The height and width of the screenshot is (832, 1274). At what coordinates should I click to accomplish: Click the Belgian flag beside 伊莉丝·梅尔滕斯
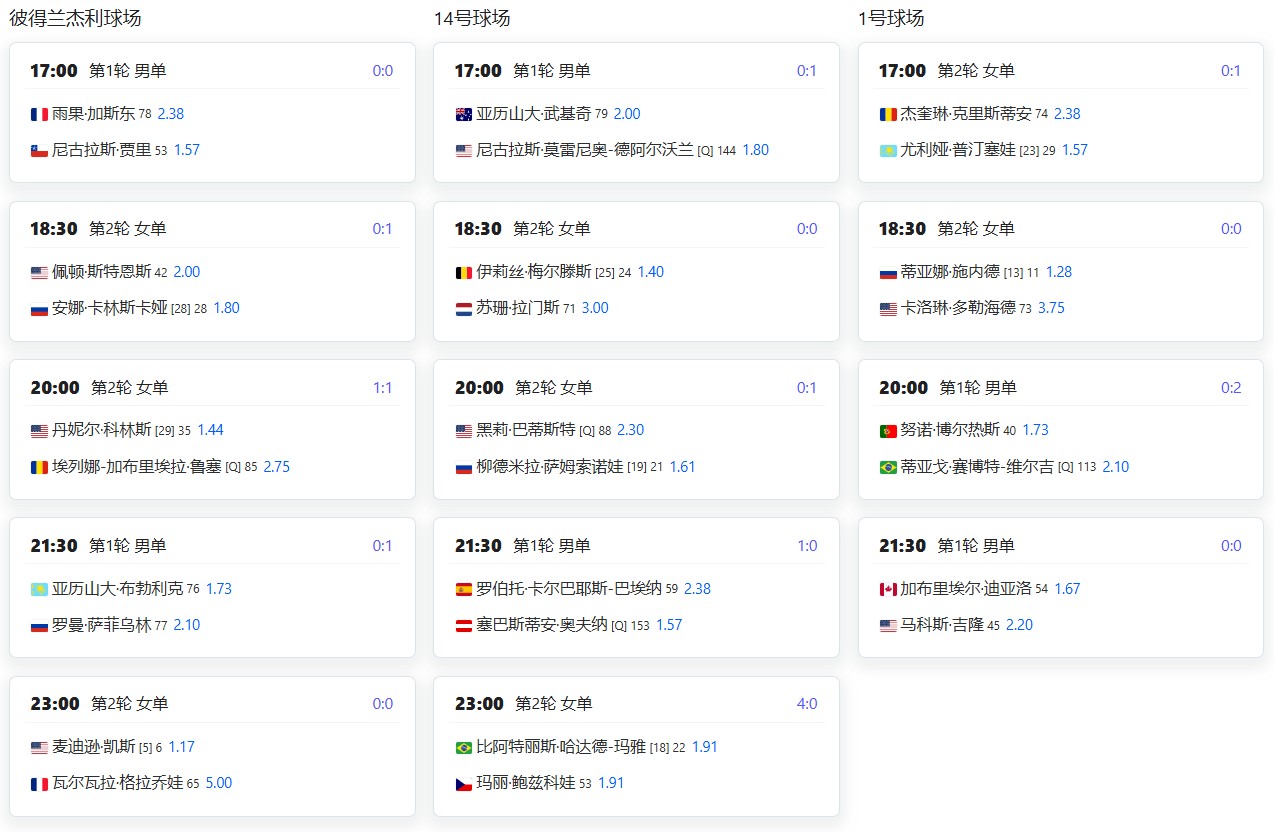(463, 273)
